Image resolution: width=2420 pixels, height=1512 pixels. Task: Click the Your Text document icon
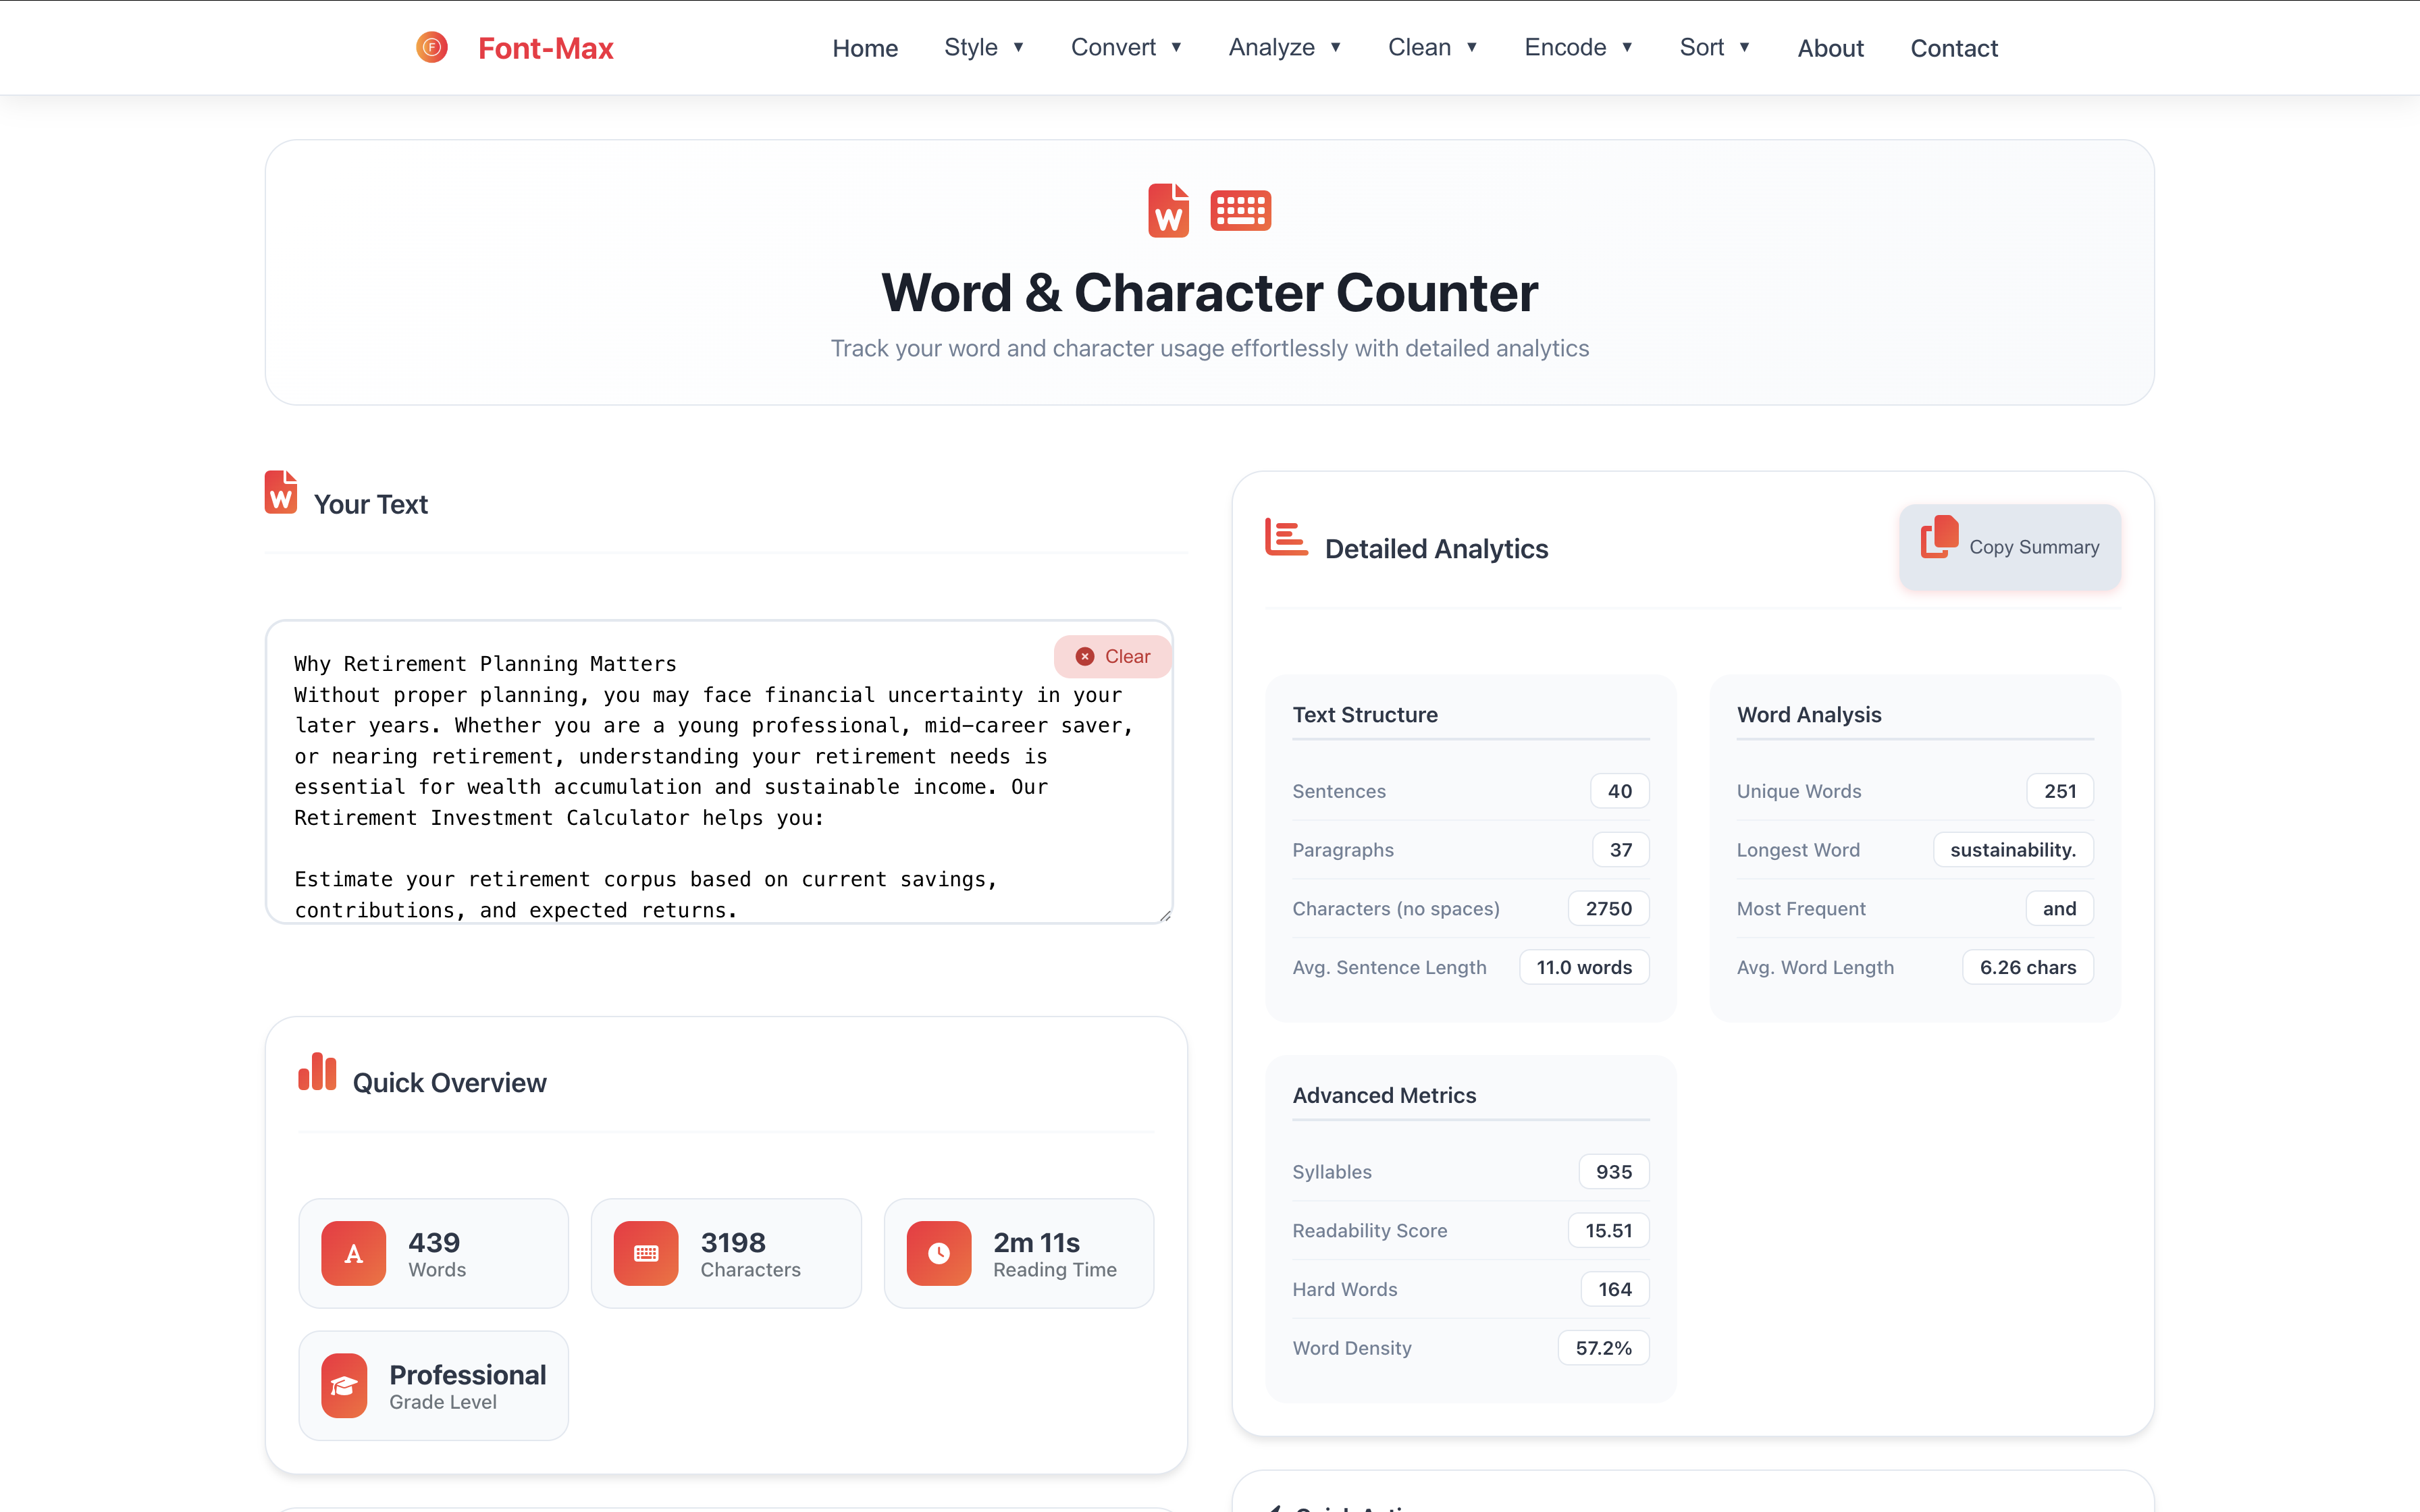(x=281, y=492)
